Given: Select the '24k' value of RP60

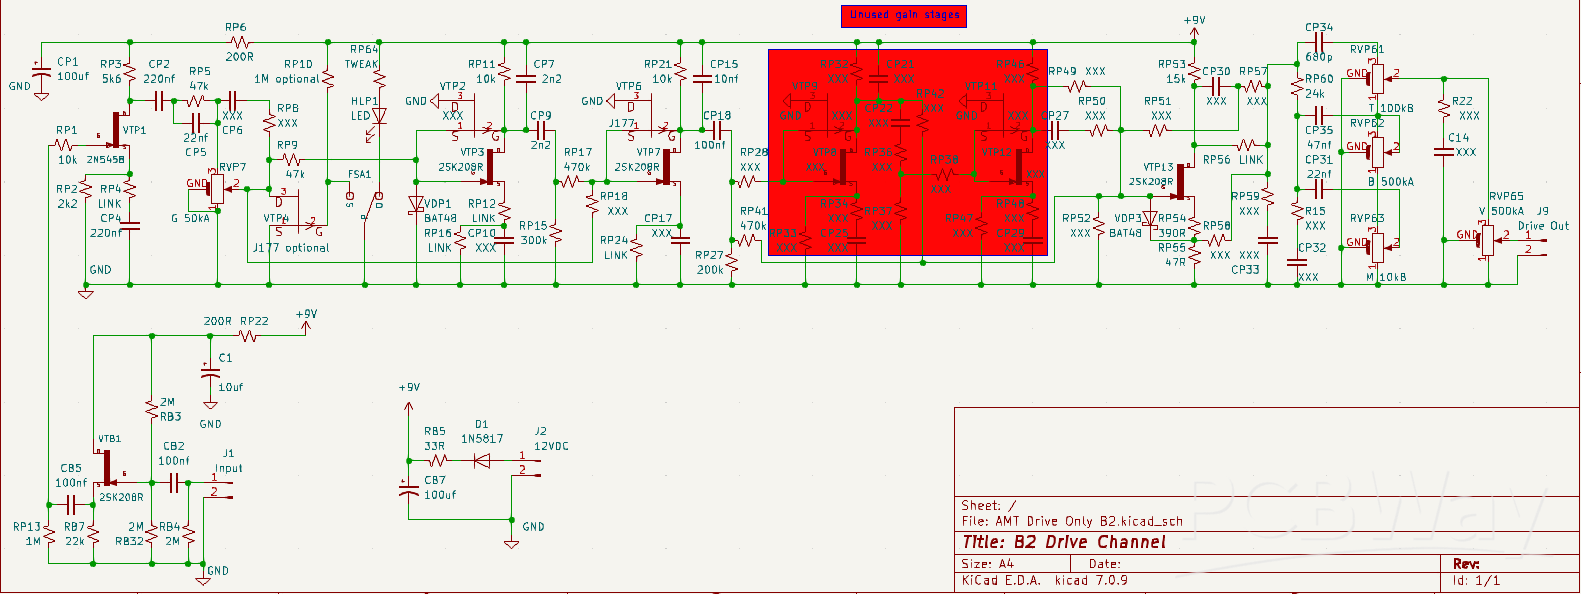Looking at the screenshot, I should 1315,94.
